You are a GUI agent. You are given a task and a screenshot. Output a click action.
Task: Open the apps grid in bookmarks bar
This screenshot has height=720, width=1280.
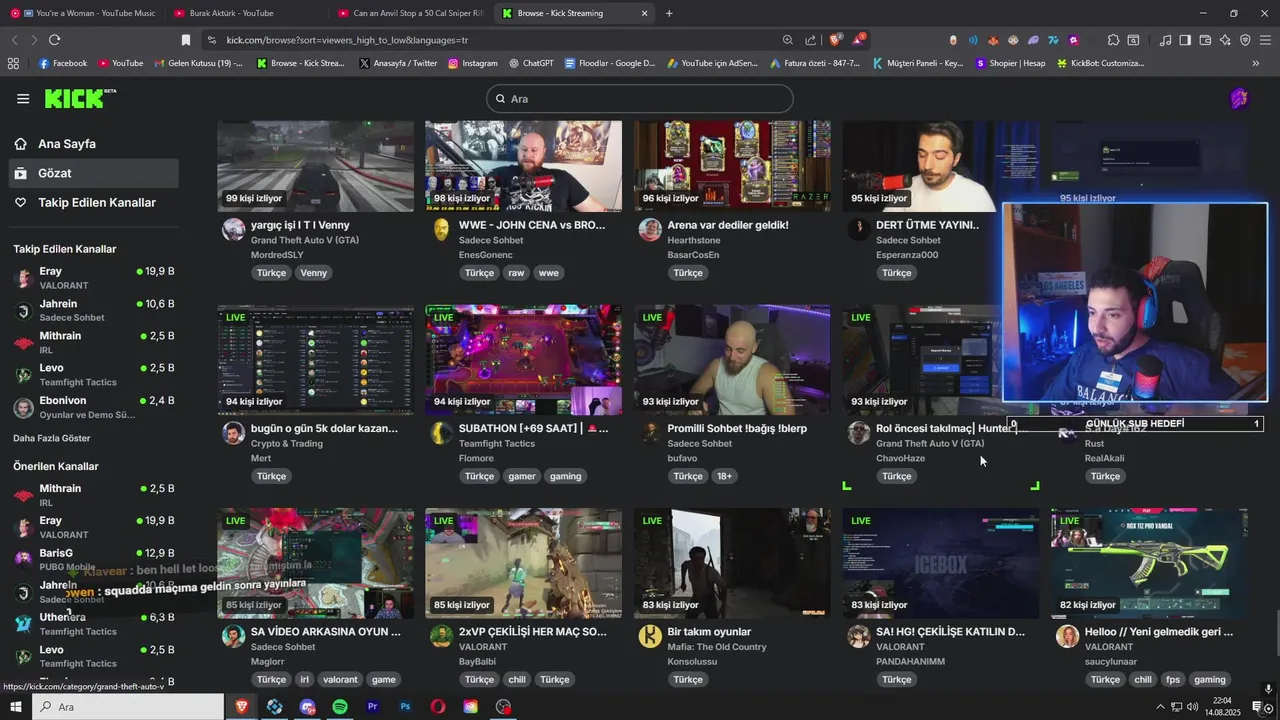13,63
